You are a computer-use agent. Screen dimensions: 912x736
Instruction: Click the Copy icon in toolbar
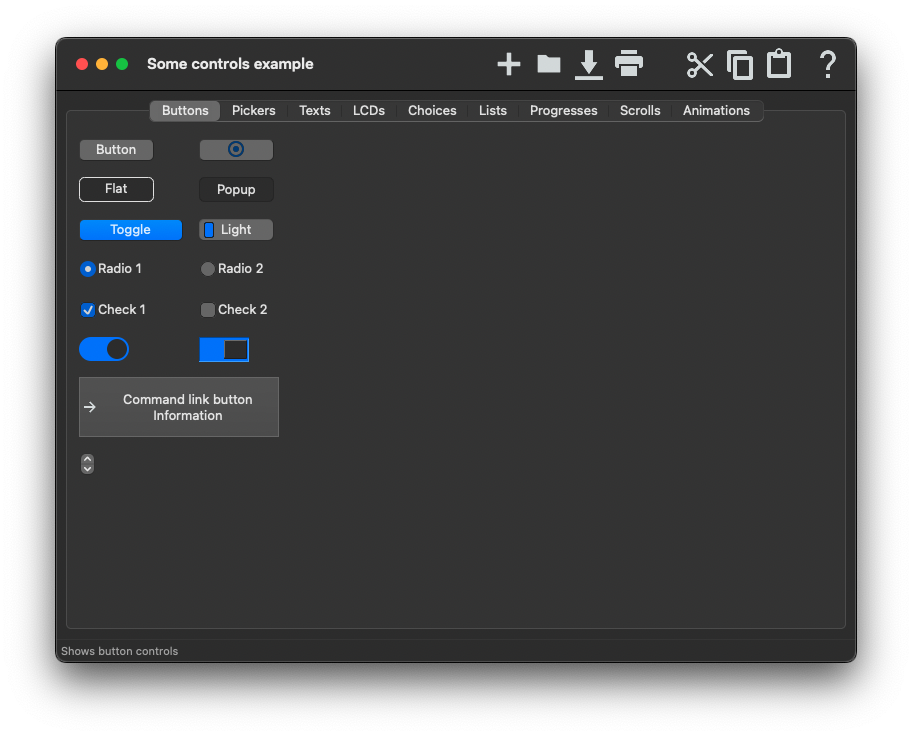tap(740, 65)
